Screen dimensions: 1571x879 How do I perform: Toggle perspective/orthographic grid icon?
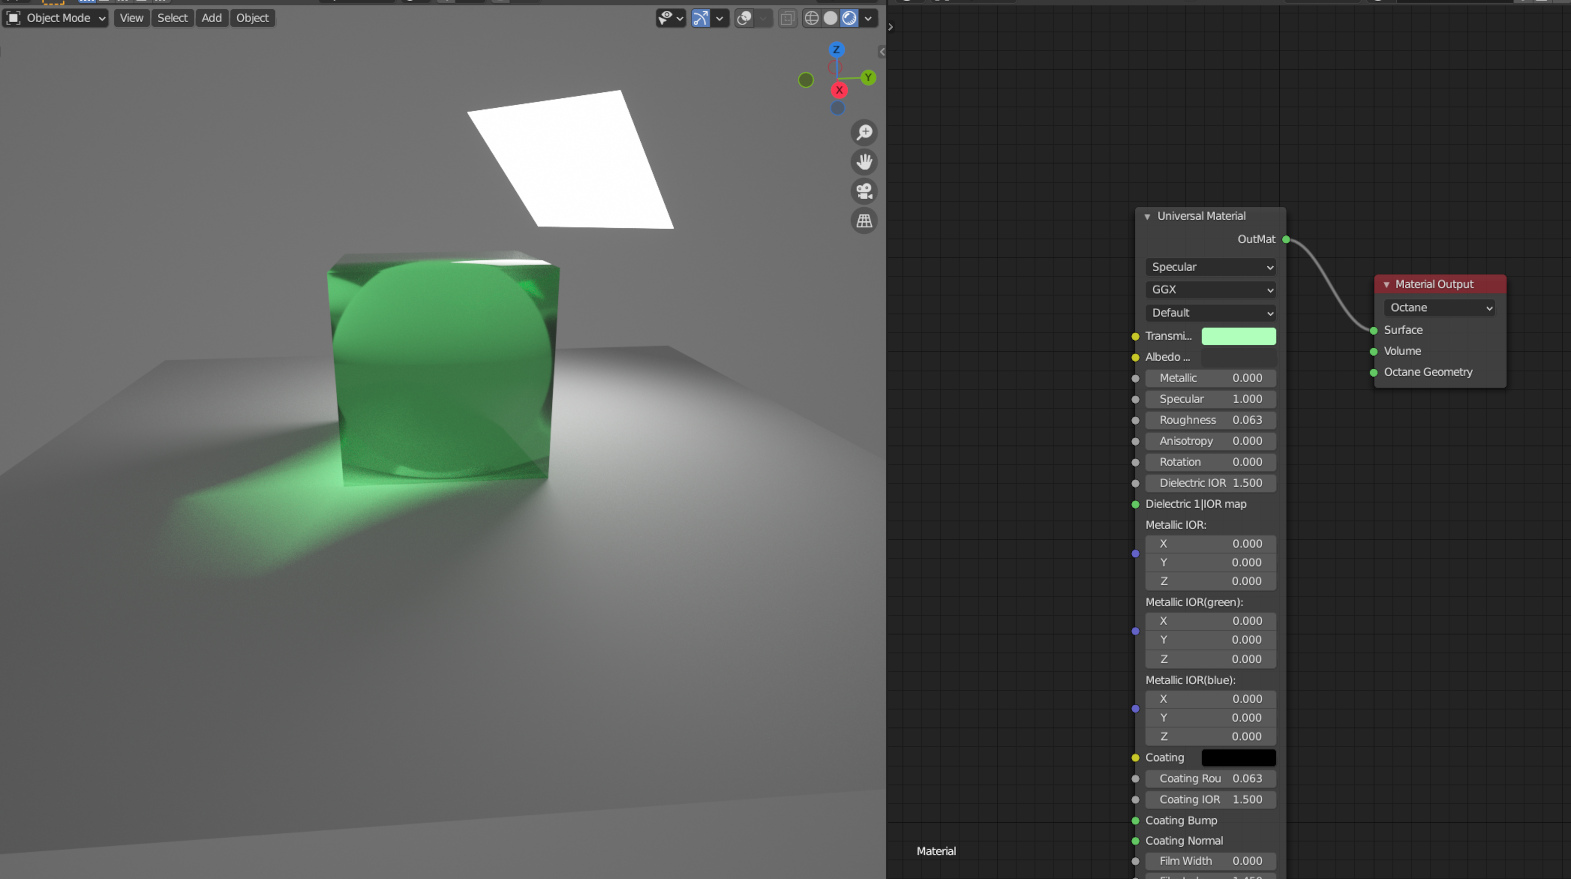864,221
